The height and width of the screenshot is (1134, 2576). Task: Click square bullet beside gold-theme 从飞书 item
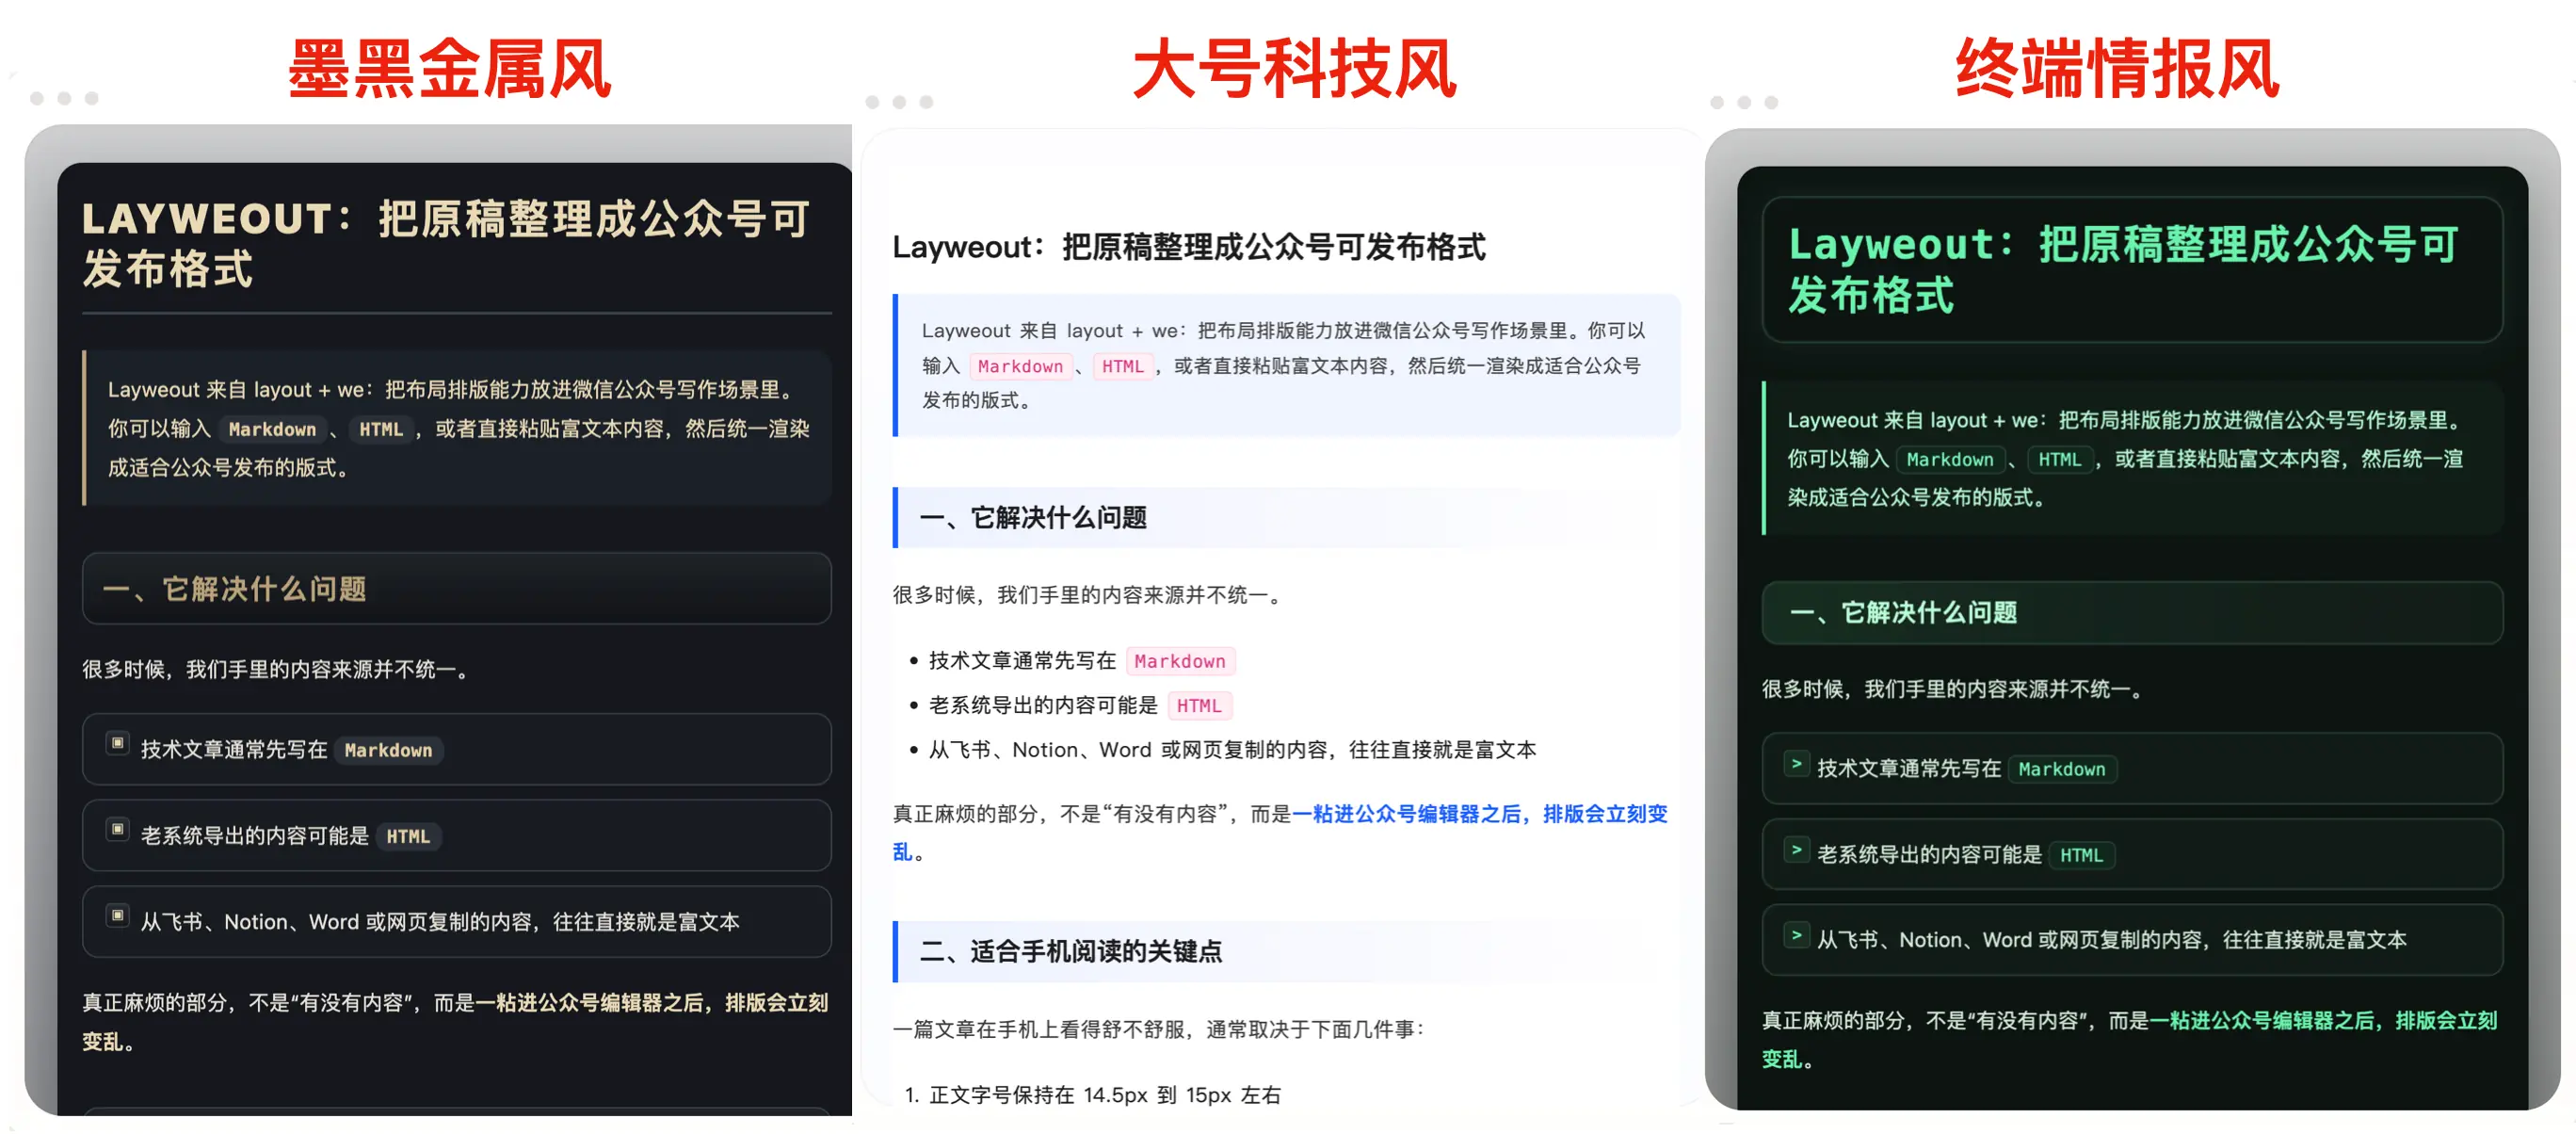(x=118, y=915)
